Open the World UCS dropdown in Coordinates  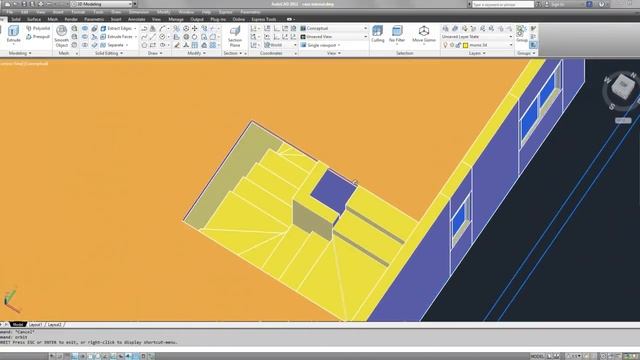[x=280, y=45]
